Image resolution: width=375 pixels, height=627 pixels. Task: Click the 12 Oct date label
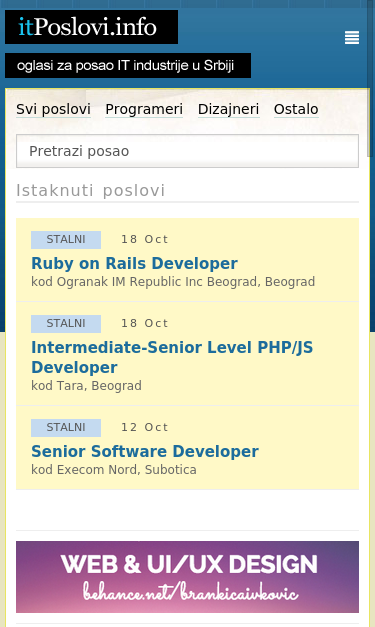click(x=144, y=427)
